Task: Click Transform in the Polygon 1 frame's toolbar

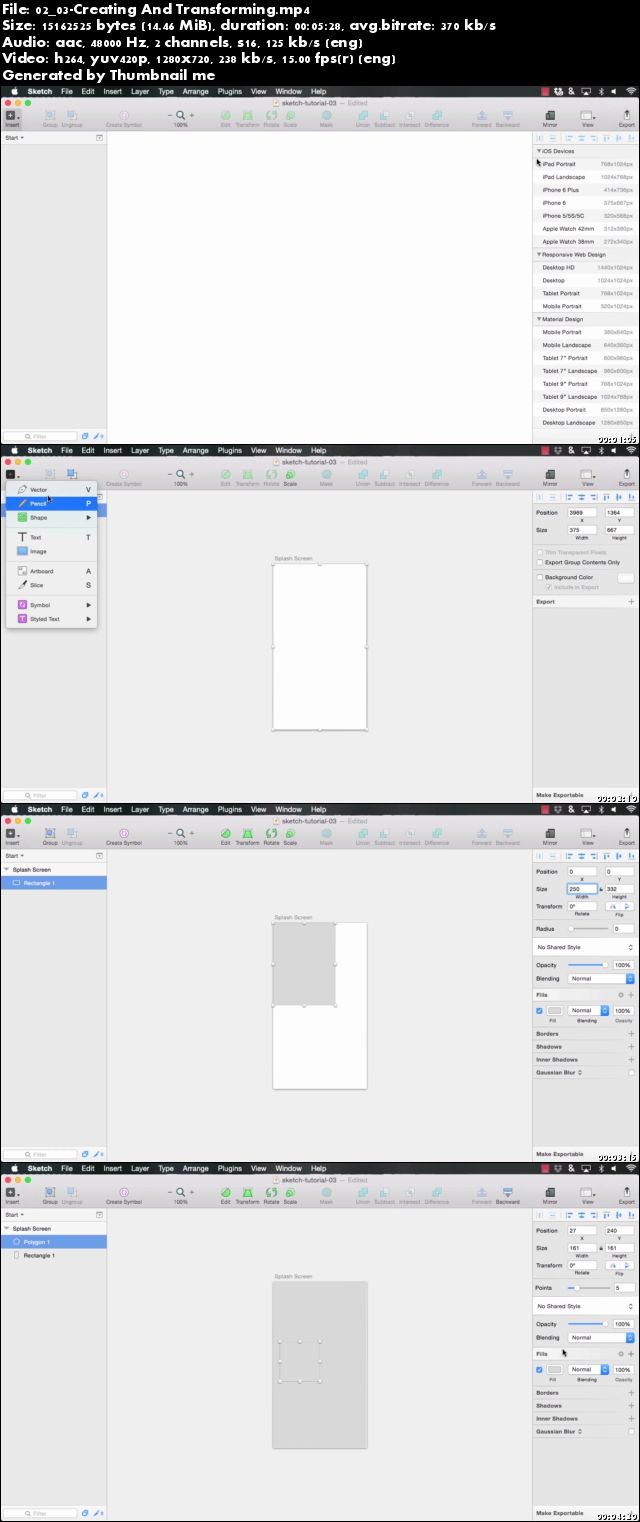Action: point(247,1194)
